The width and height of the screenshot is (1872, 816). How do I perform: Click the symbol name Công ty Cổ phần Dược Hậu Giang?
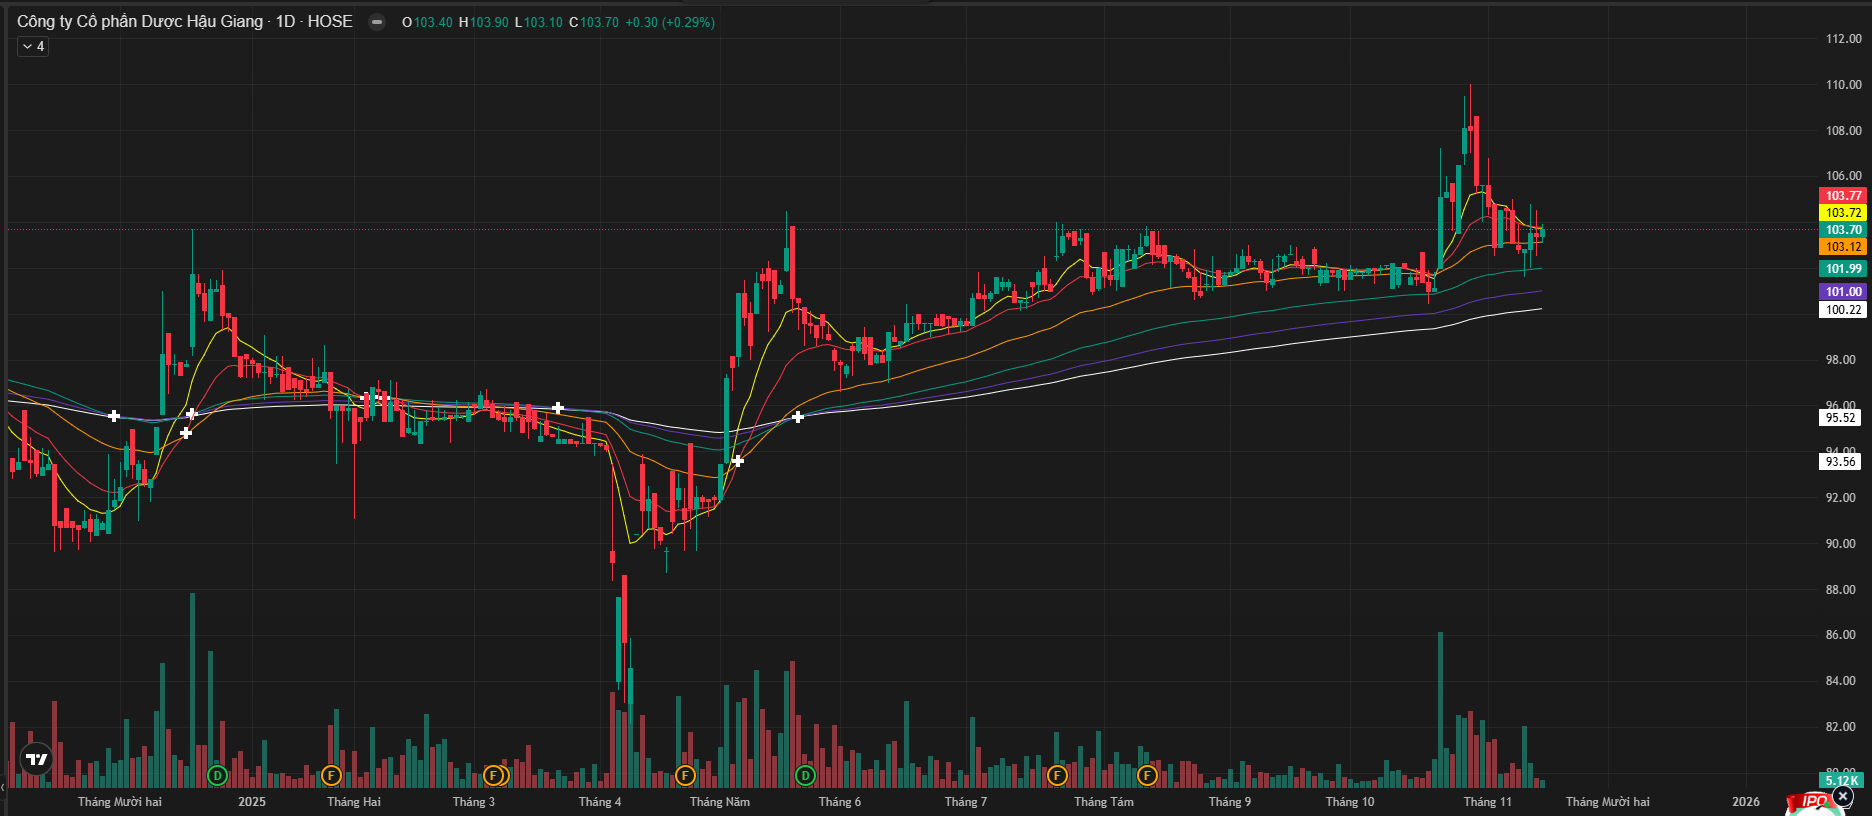pyautogui.click(x=140, y=22)
